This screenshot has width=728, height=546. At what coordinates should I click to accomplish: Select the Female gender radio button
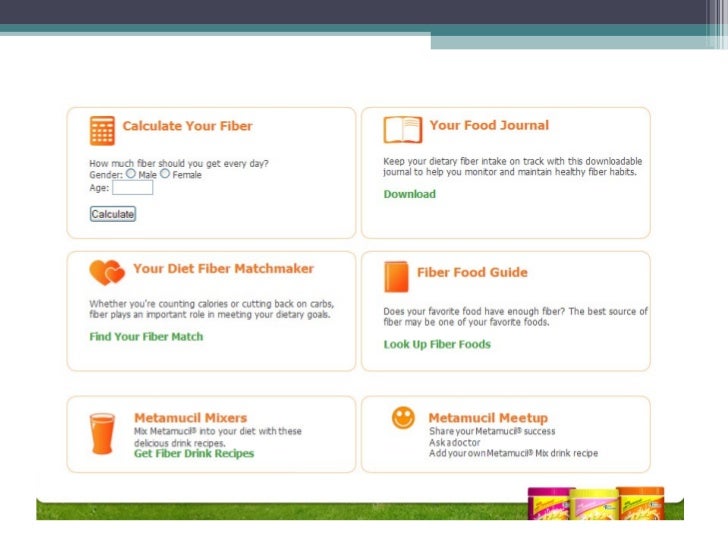pyautogui.click(x=165, y=174)
